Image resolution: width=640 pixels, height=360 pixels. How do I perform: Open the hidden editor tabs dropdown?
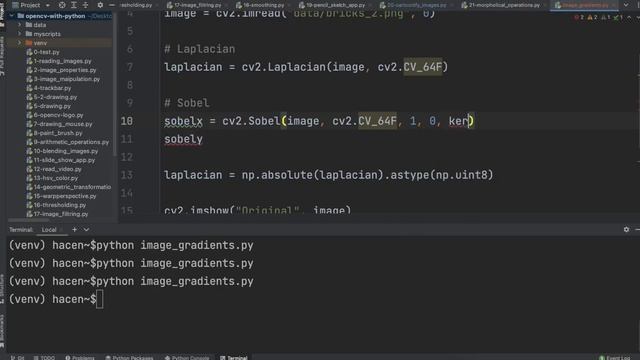coord(626,5)
